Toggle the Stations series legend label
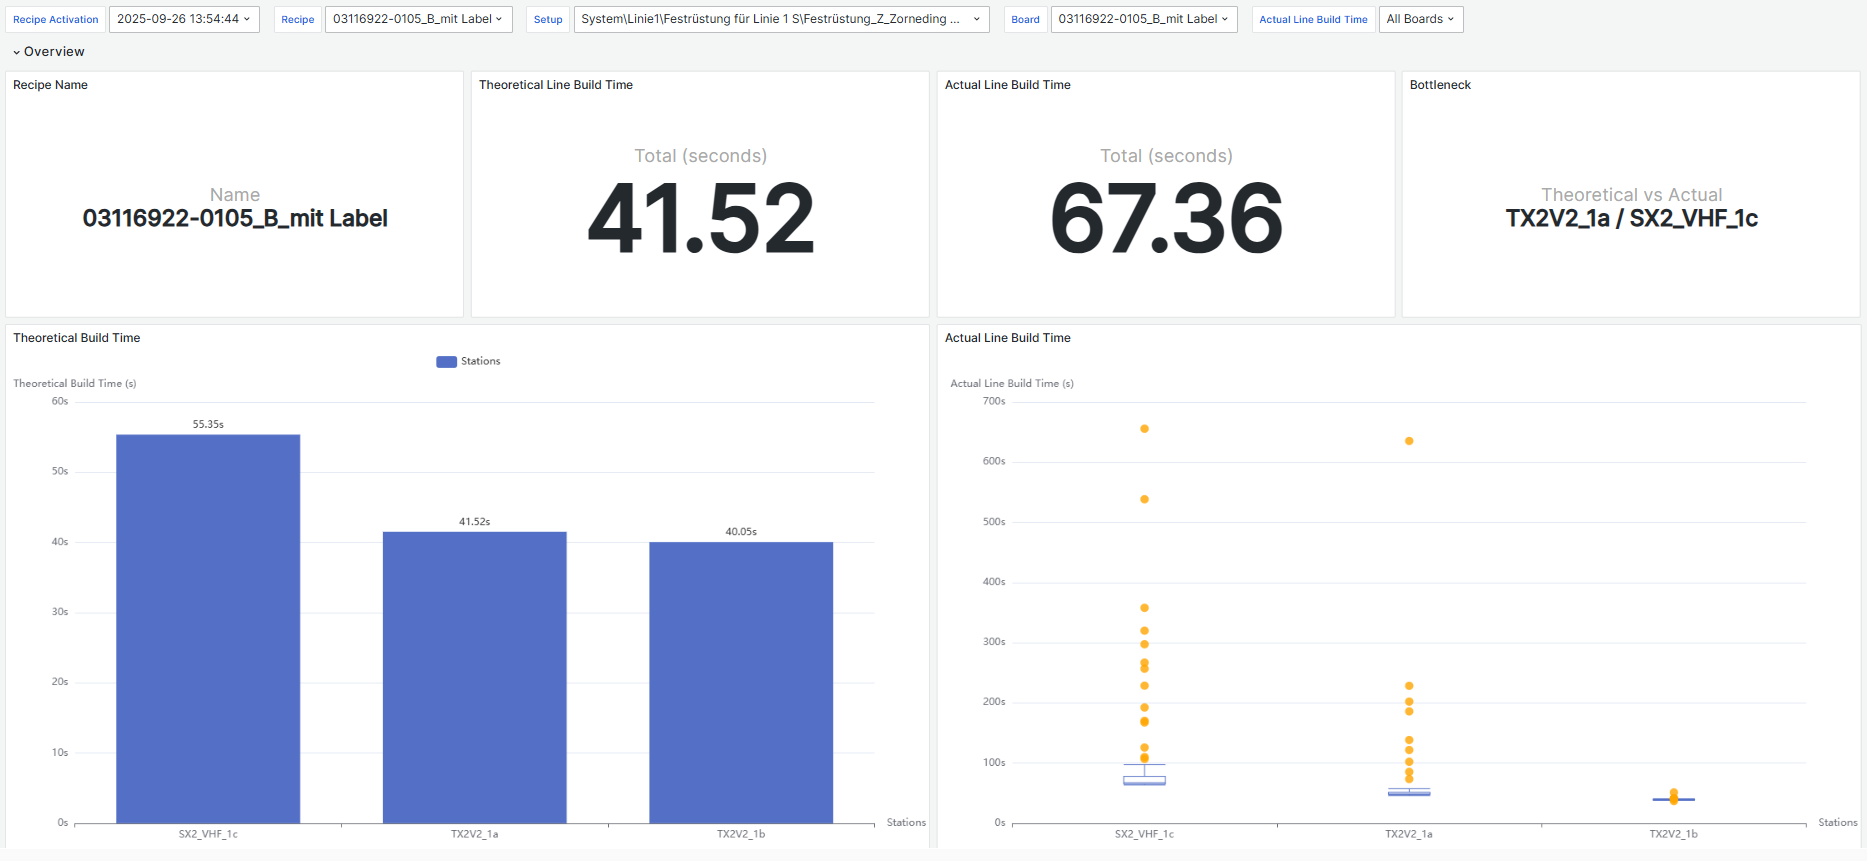This screenshot has height=861, width=1867. click(x=480, y=362)
